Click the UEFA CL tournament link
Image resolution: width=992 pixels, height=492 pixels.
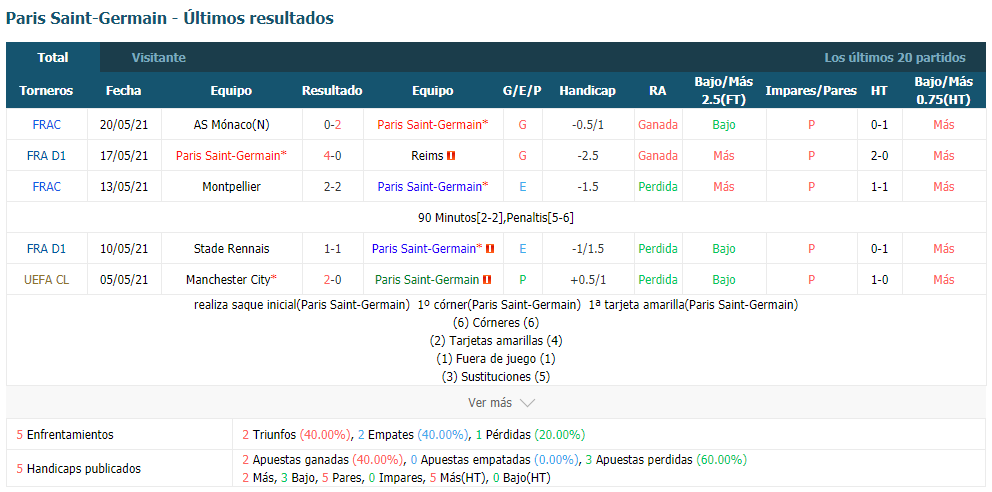point(46,280)
